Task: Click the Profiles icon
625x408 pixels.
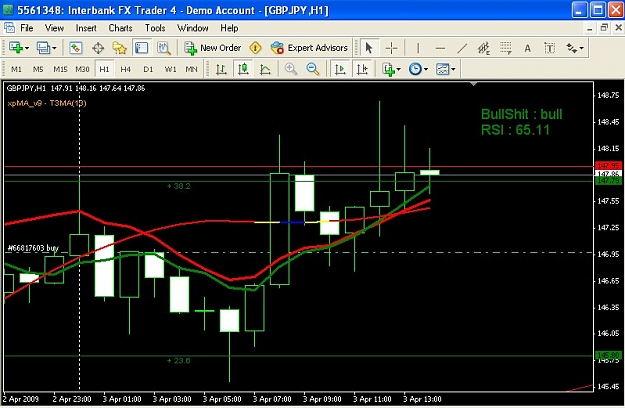Action: point(43,48)
